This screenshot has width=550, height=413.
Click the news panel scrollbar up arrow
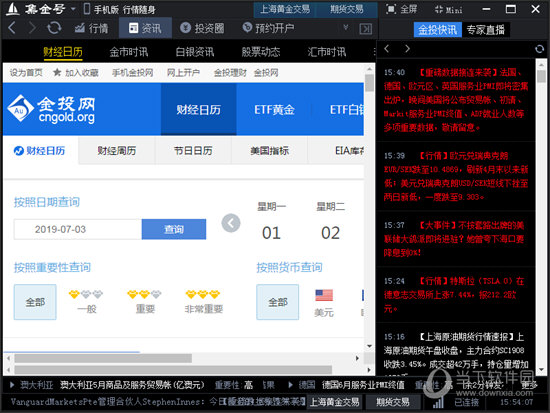click(541, 64)
